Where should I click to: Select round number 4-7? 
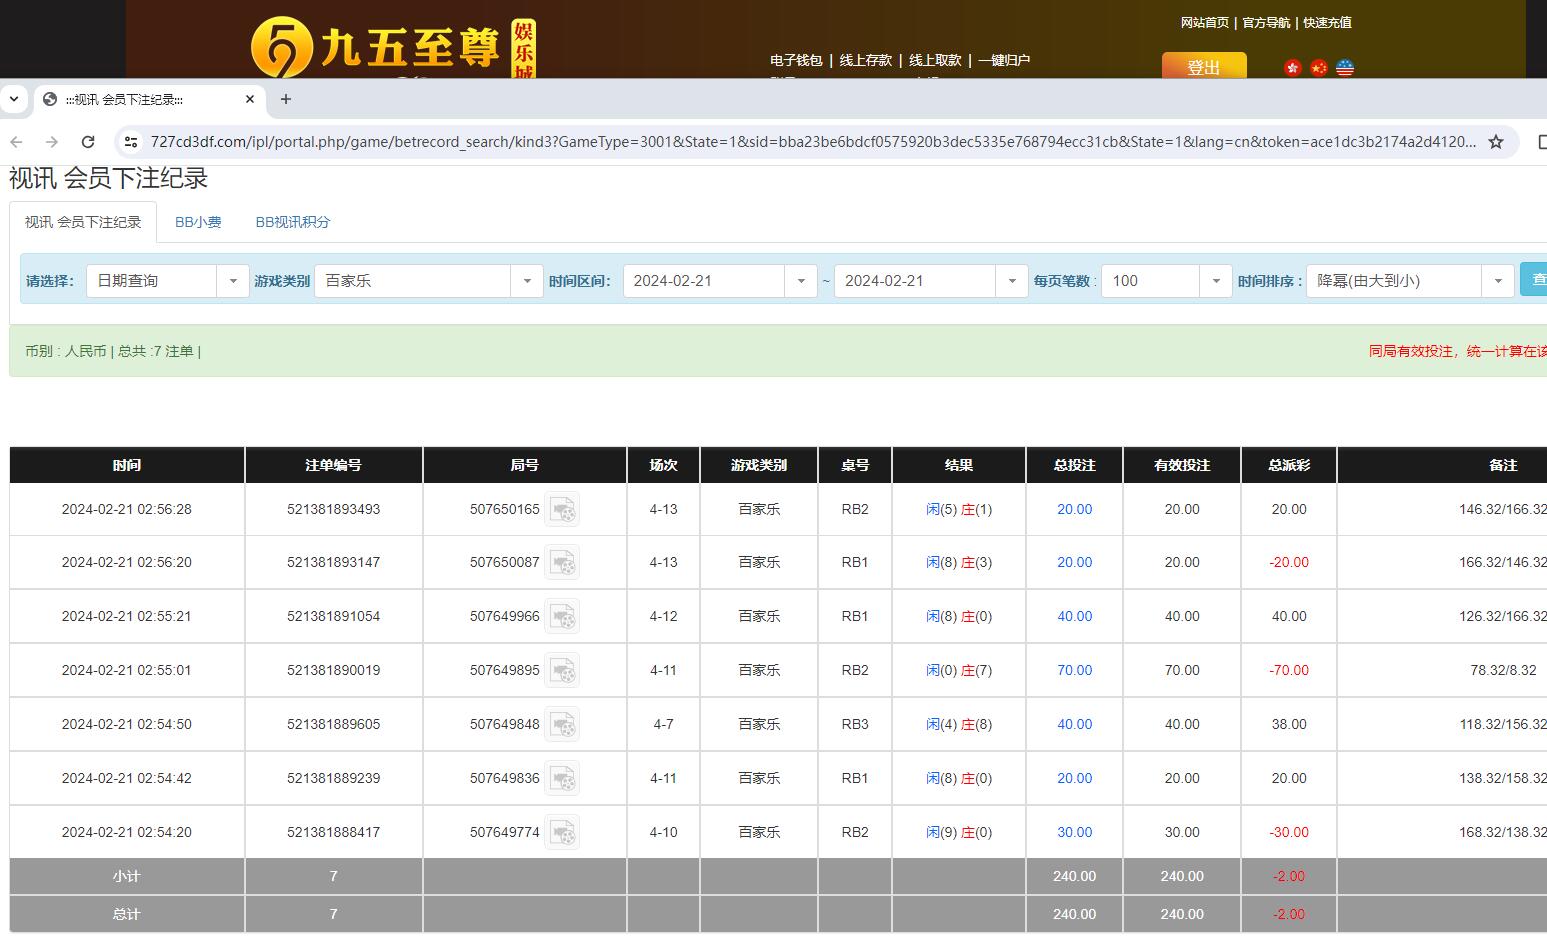(663, 724)
